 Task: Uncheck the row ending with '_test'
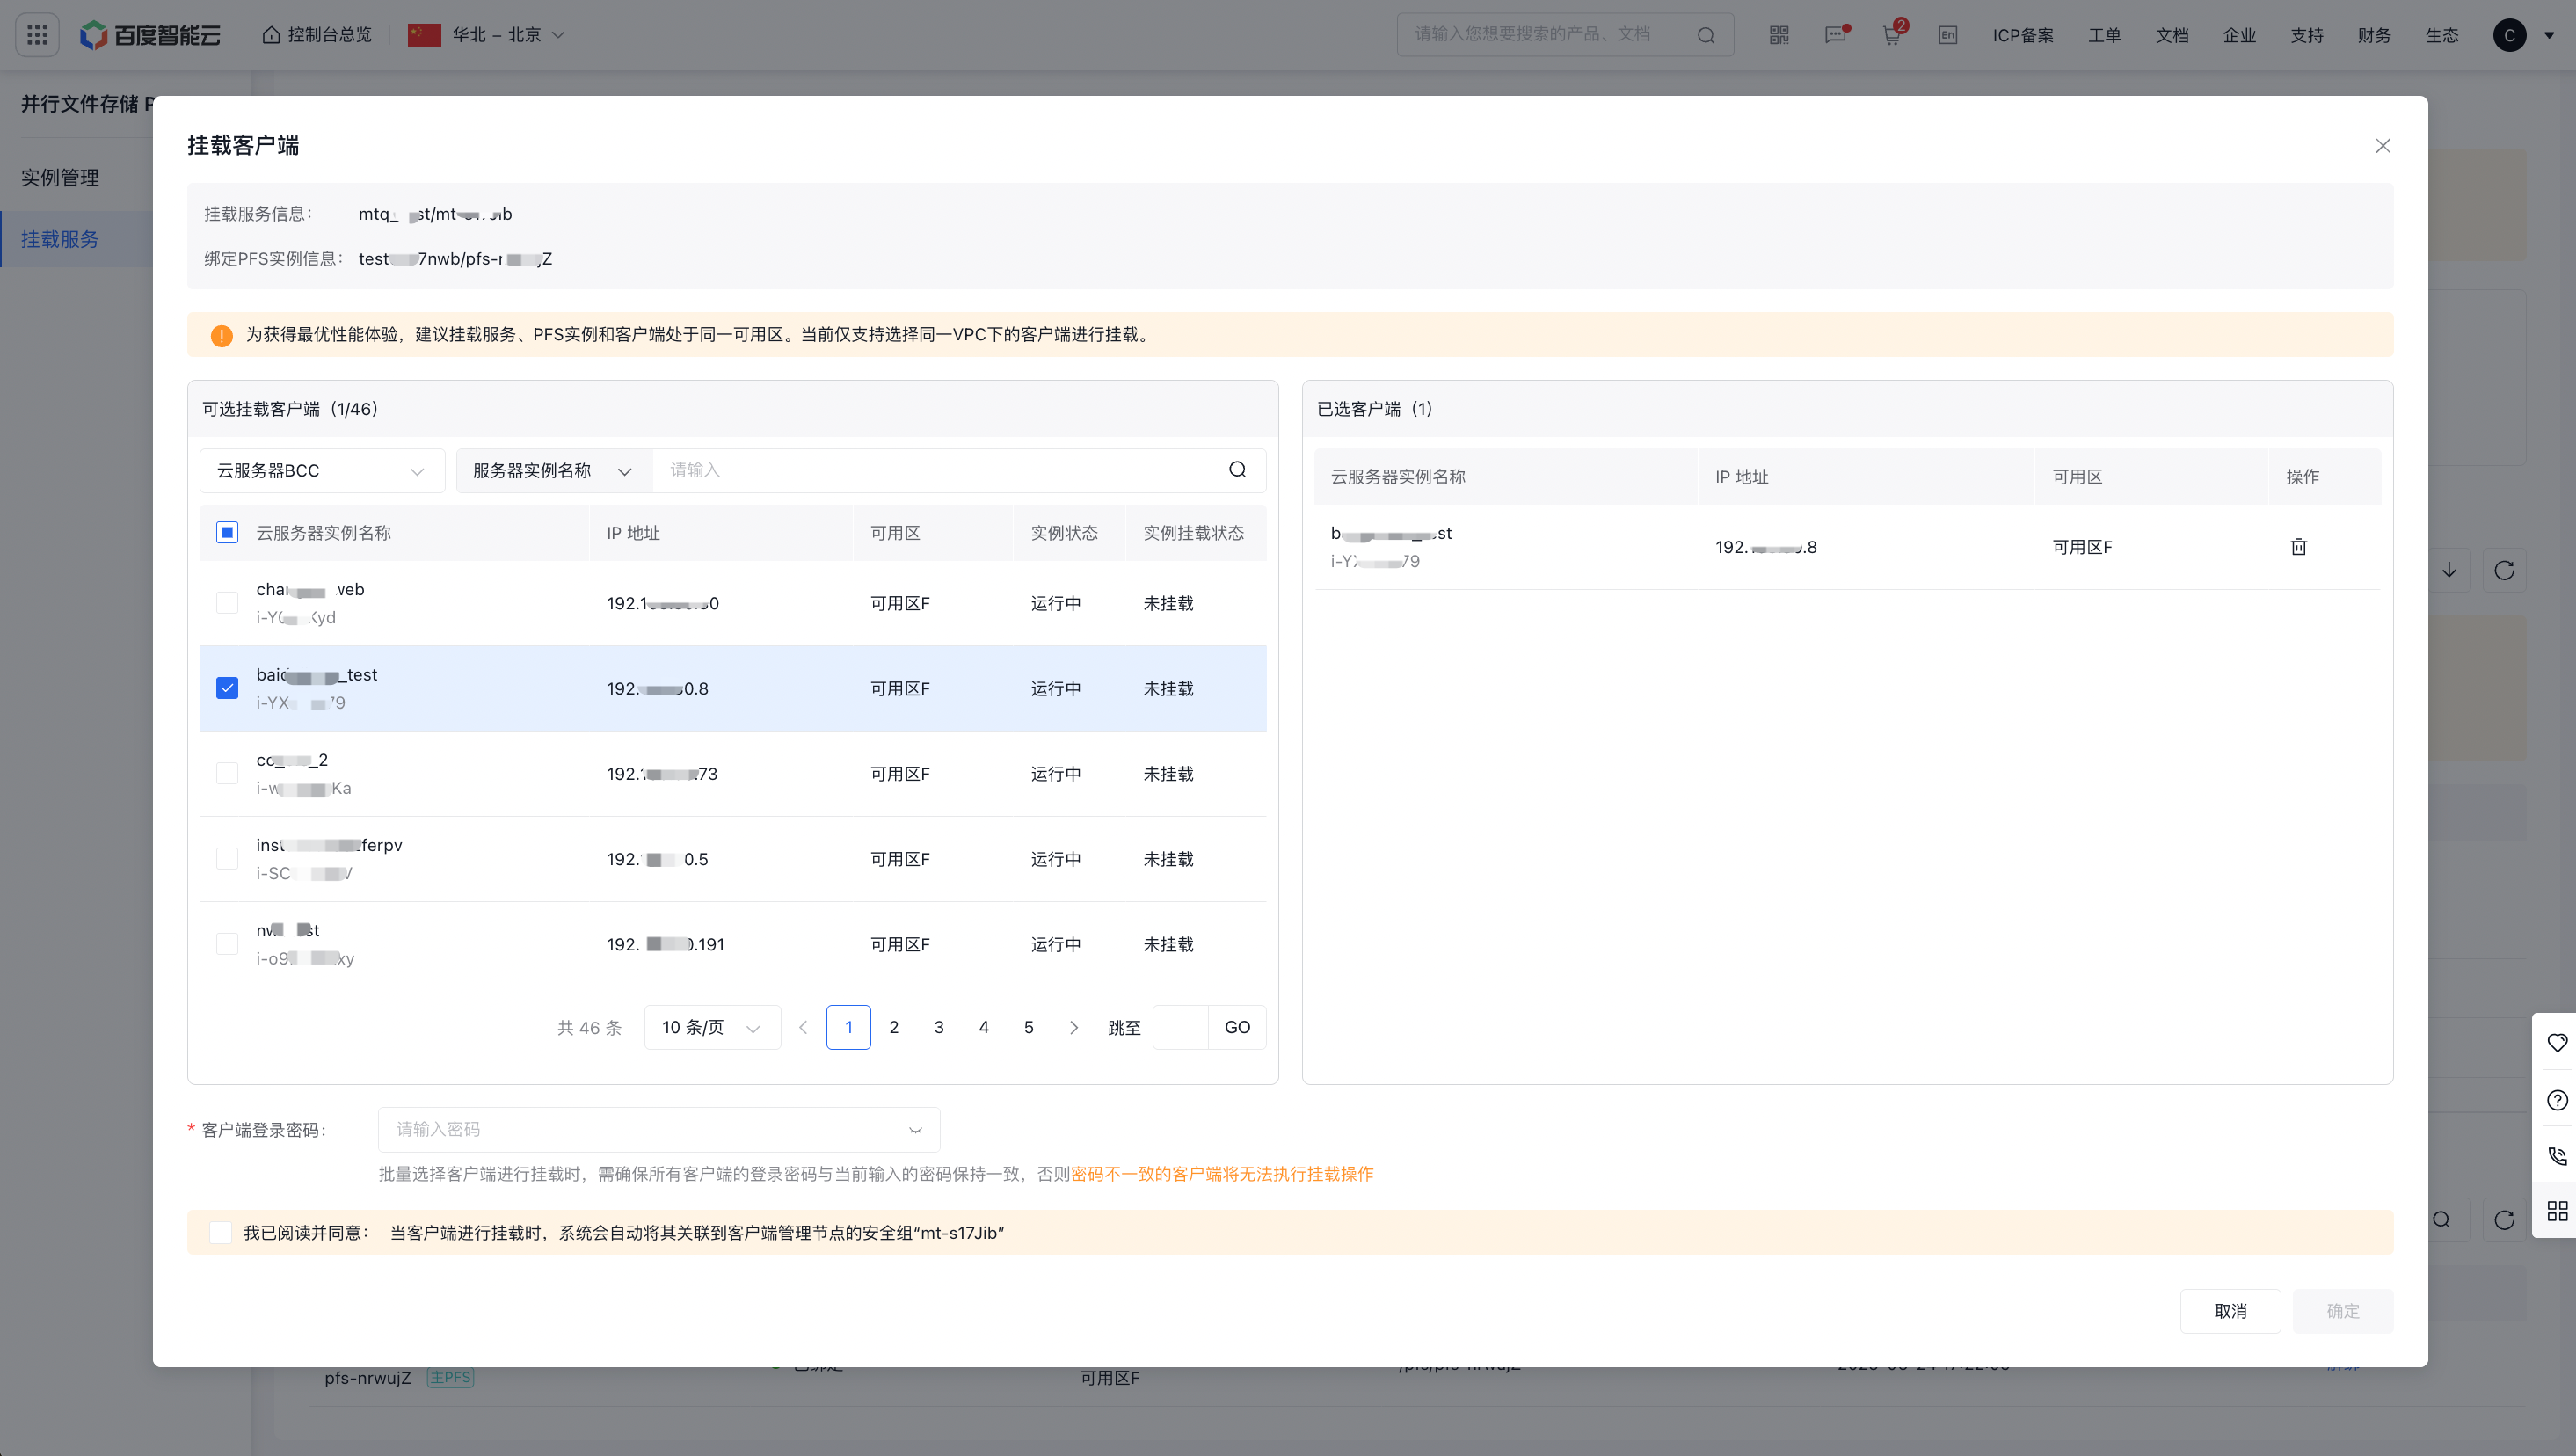pos(227,689)
